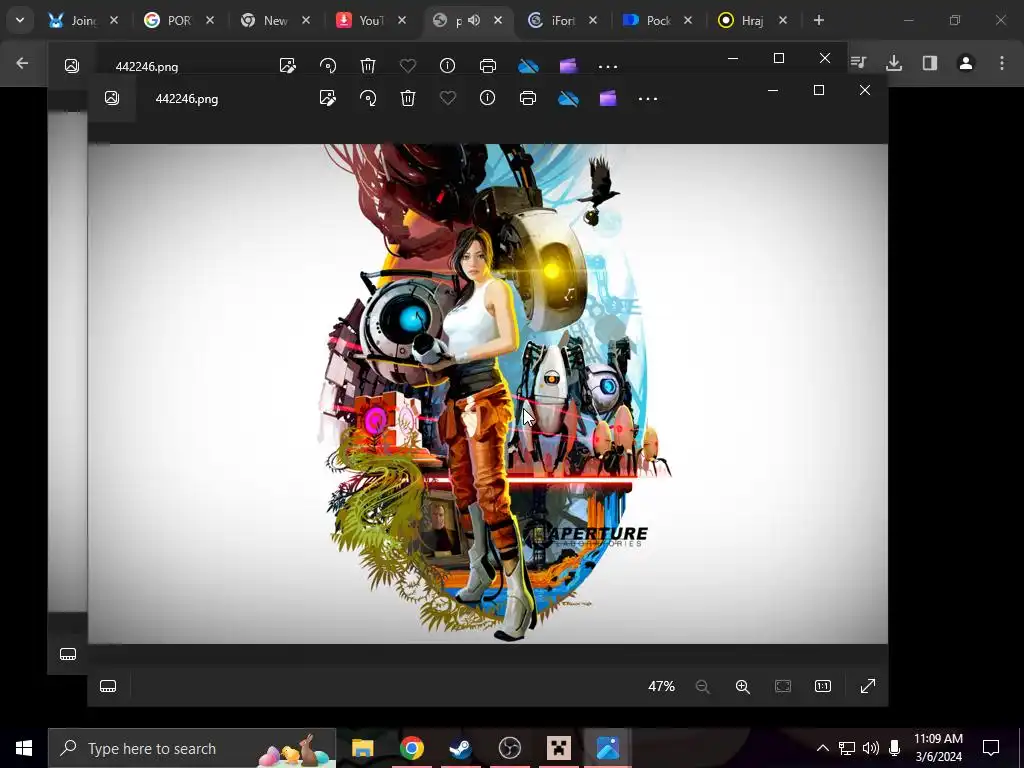
Task: Open image editor in back Photos window
Action: coord(287,65)
